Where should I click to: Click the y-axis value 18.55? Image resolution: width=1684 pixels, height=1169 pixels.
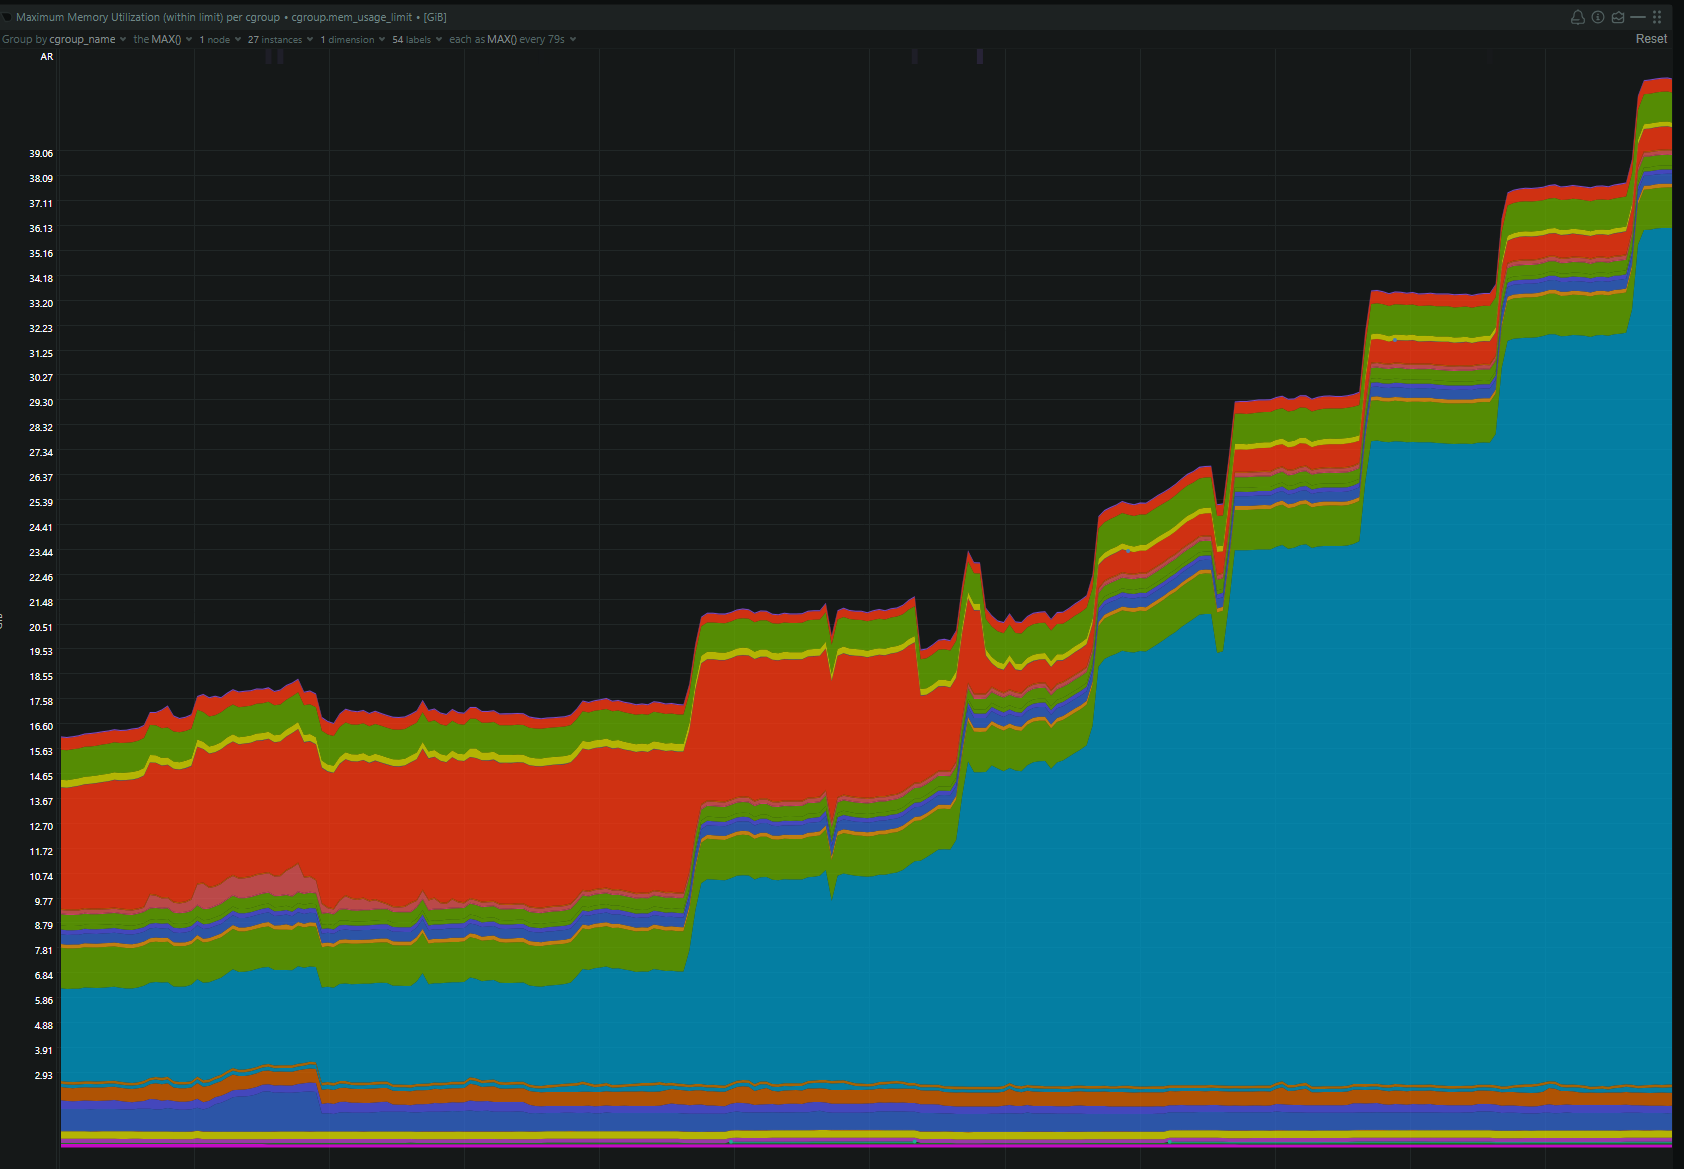41,677
